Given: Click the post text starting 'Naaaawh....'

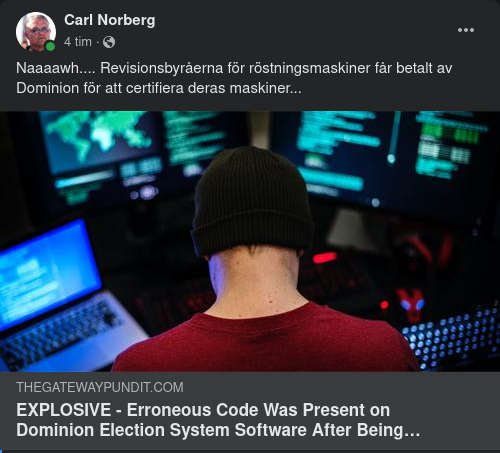Looking at the screenshot, I should tap(234, 78).
